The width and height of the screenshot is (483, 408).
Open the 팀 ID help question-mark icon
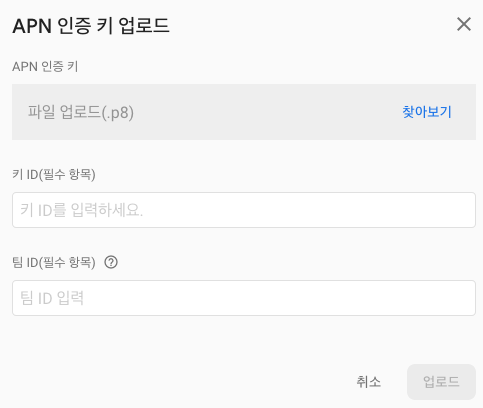pyautogui.click(x=111, y=262)
